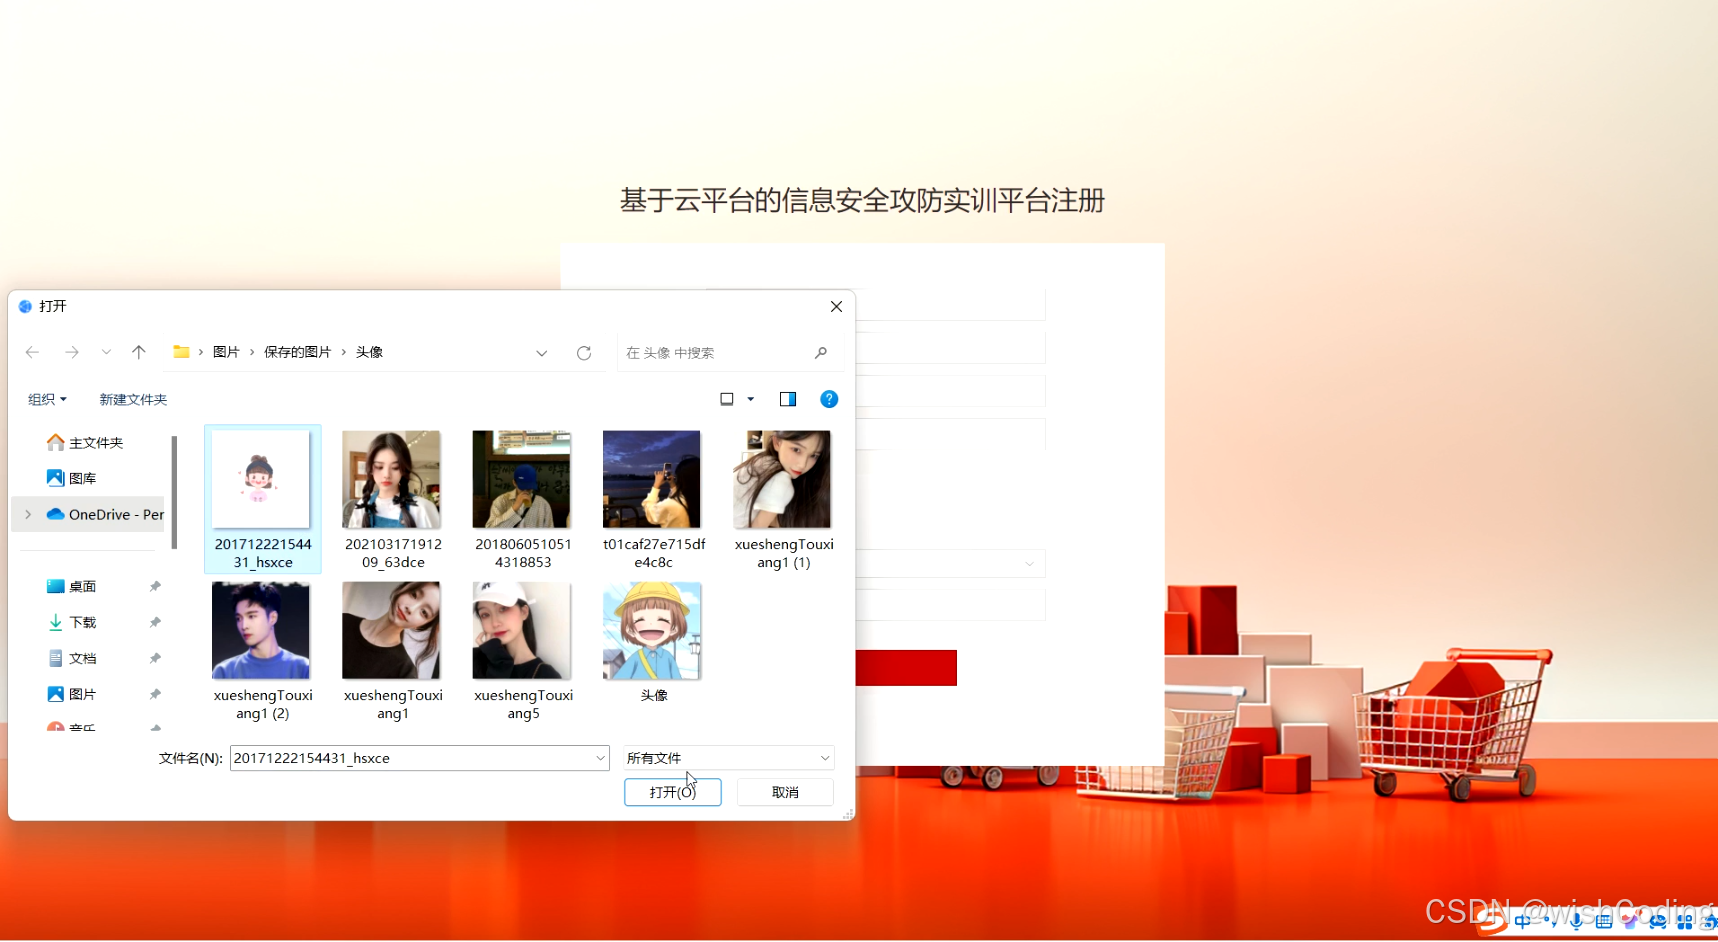The width and height of the screenshot is (1718, 942).
Task: Click the 打开(O) button
Action: tap(672, 791)
